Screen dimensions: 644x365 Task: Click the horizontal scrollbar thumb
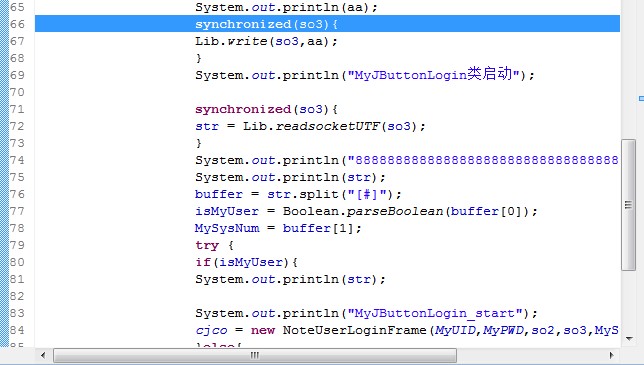255,355
